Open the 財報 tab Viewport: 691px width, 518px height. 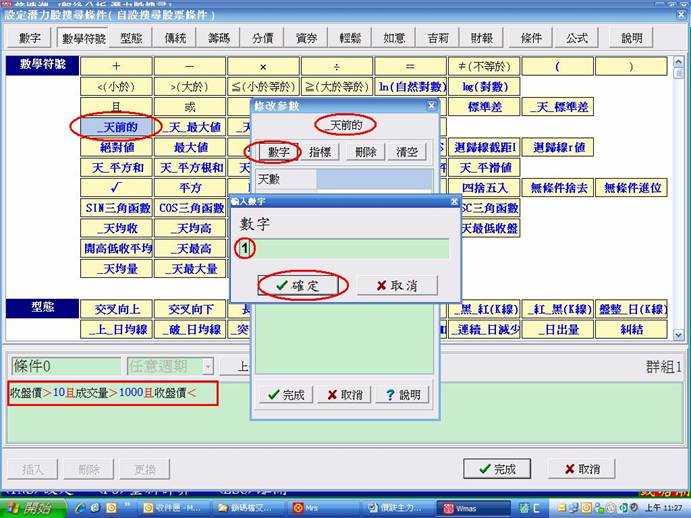(480, 38)
